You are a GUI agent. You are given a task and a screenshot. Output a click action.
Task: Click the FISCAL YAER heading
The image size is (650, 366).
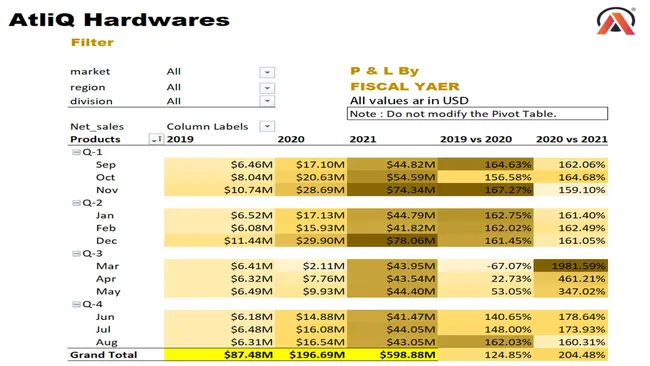click(x=405, y=87)
